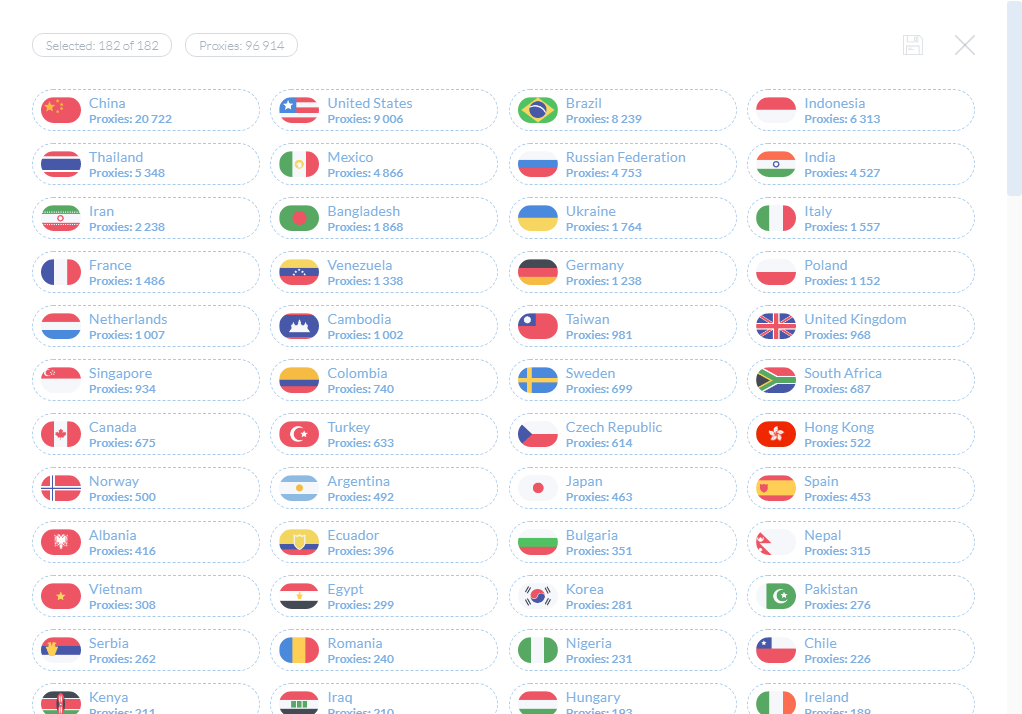Select the Vietnam country card
1022x714 pixels.
coord(146,597)
